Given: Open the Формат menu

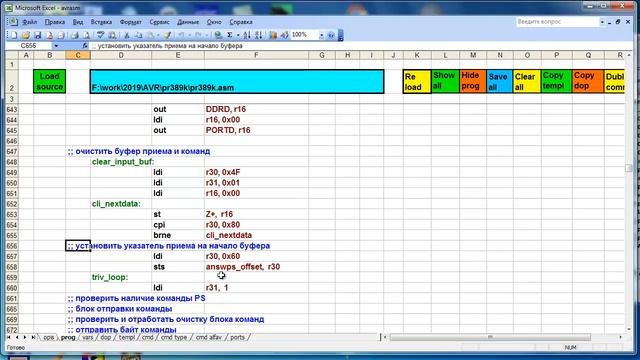Looking at the screenshot, I should click(131, 22).
